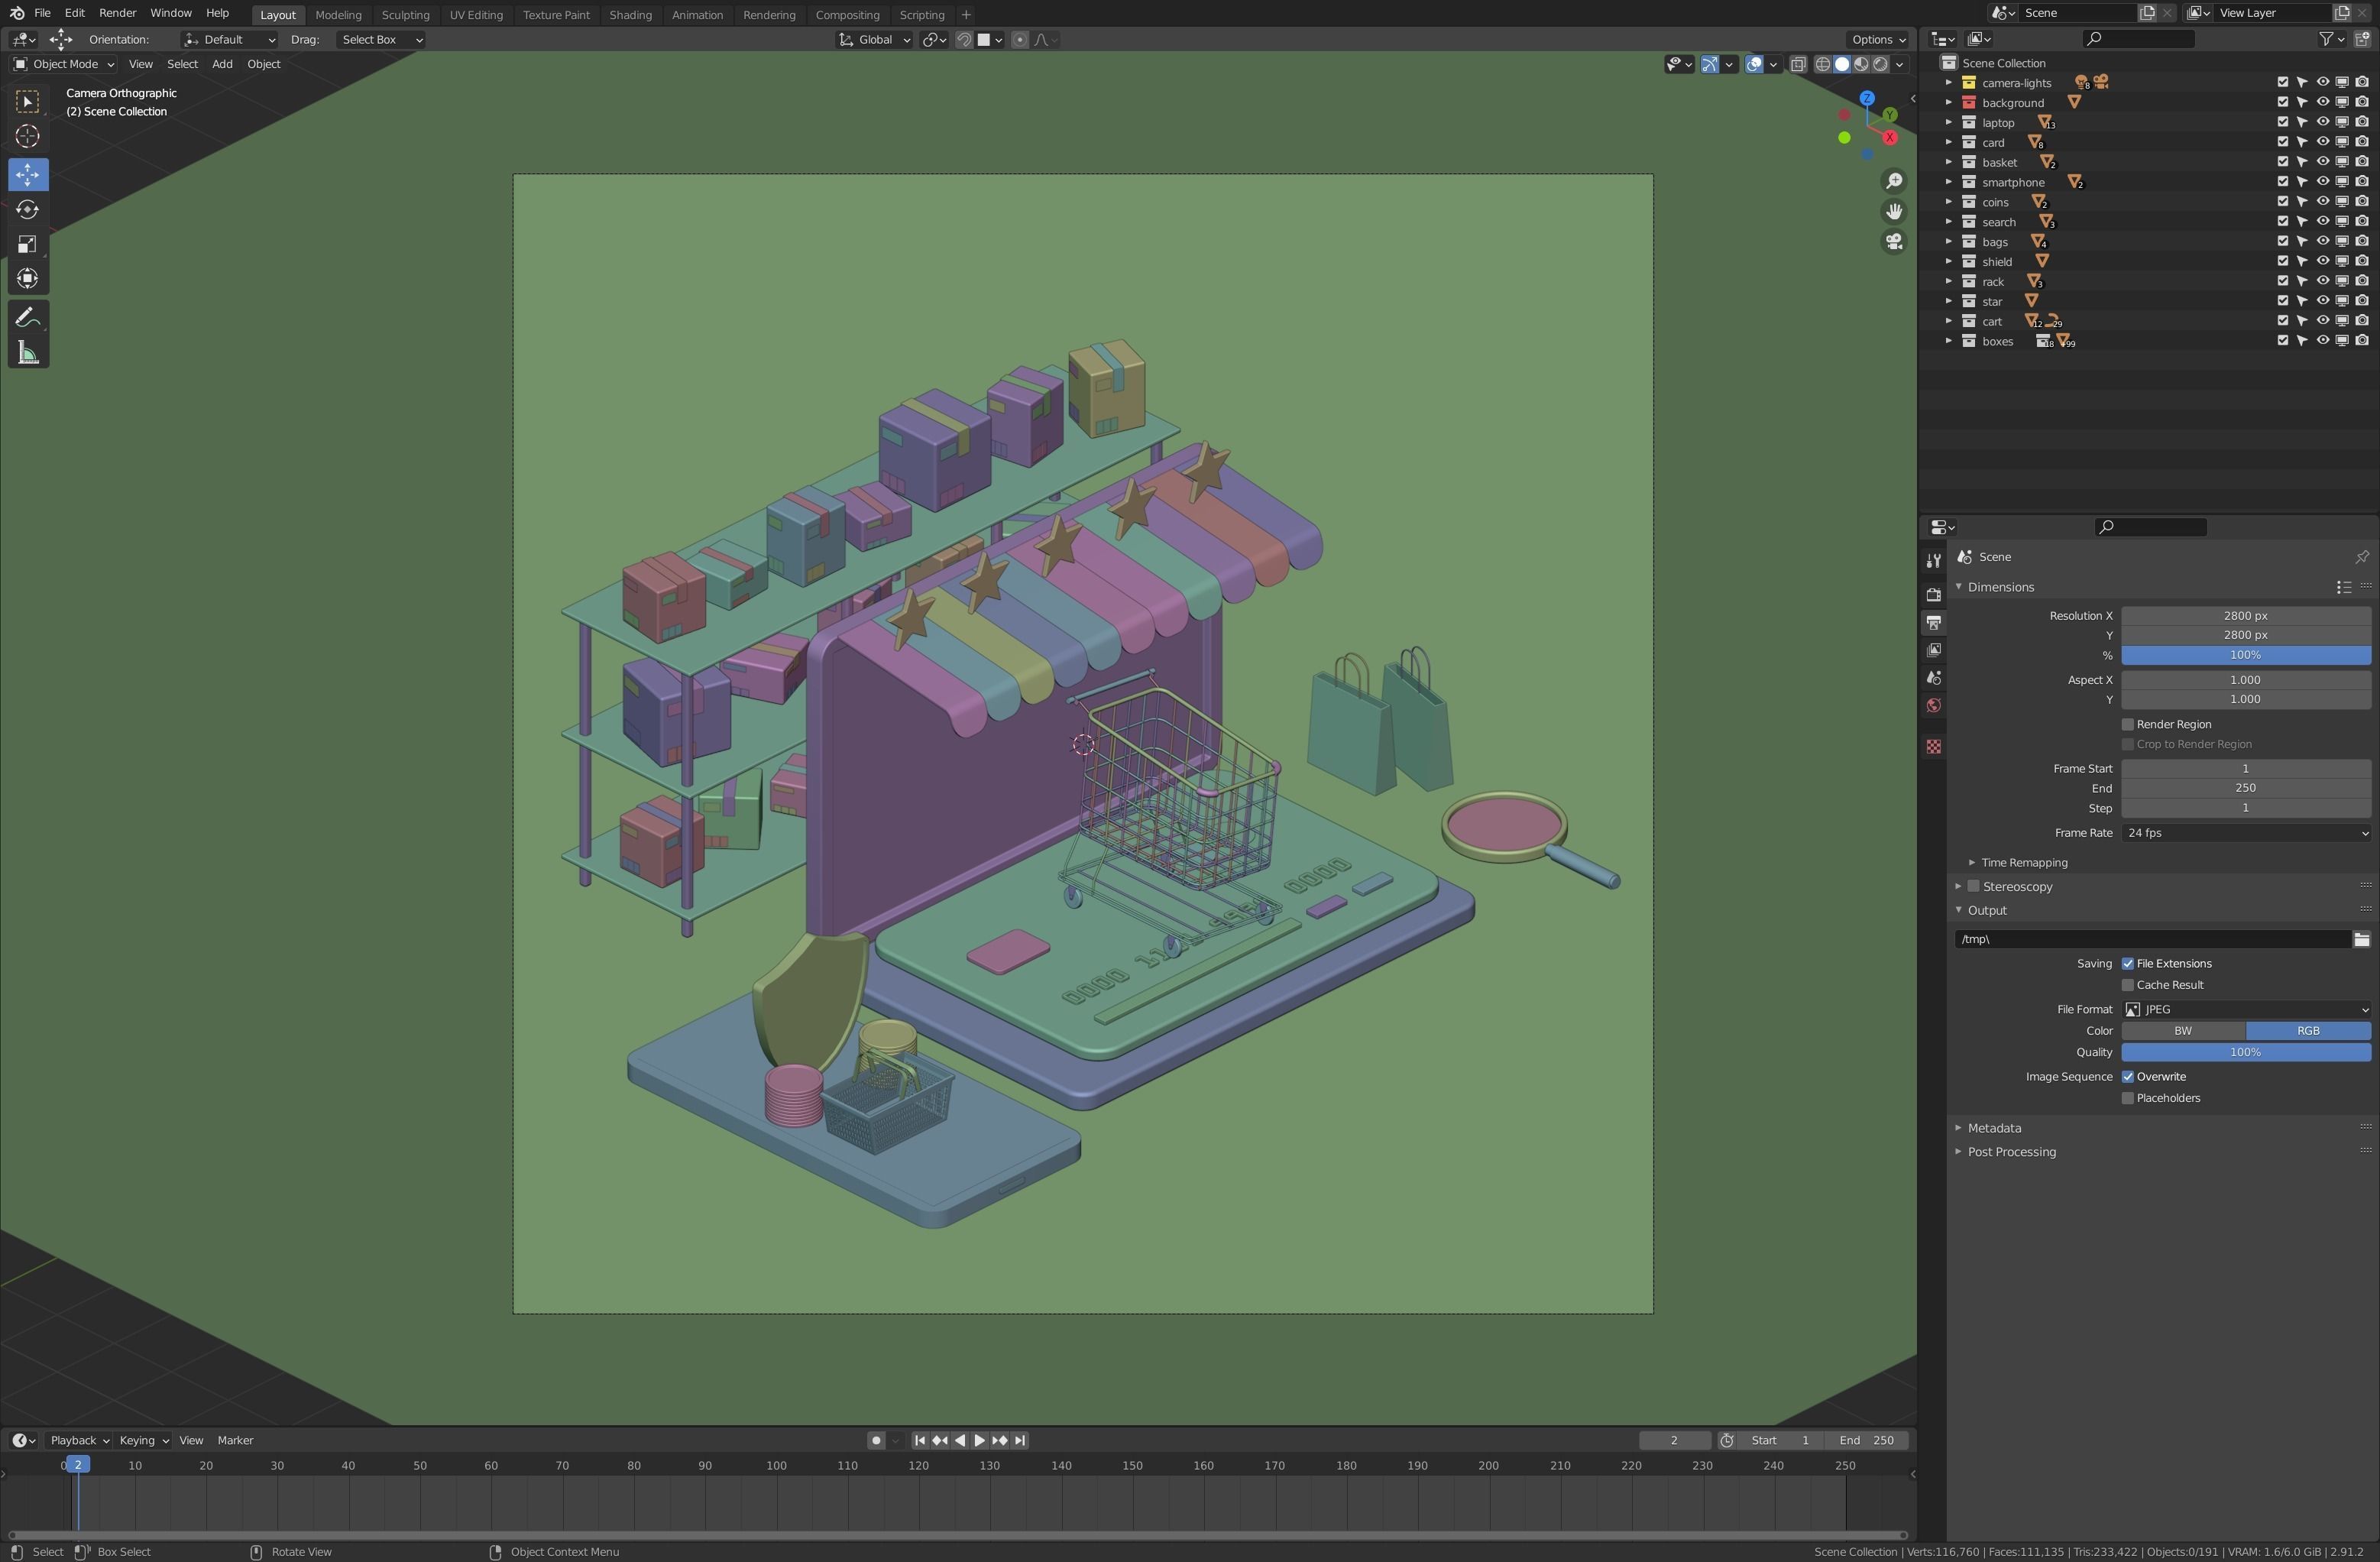The width and height of the screenshot is (2380, 1562).
Task: Open the Render menu
Action: 117,13
